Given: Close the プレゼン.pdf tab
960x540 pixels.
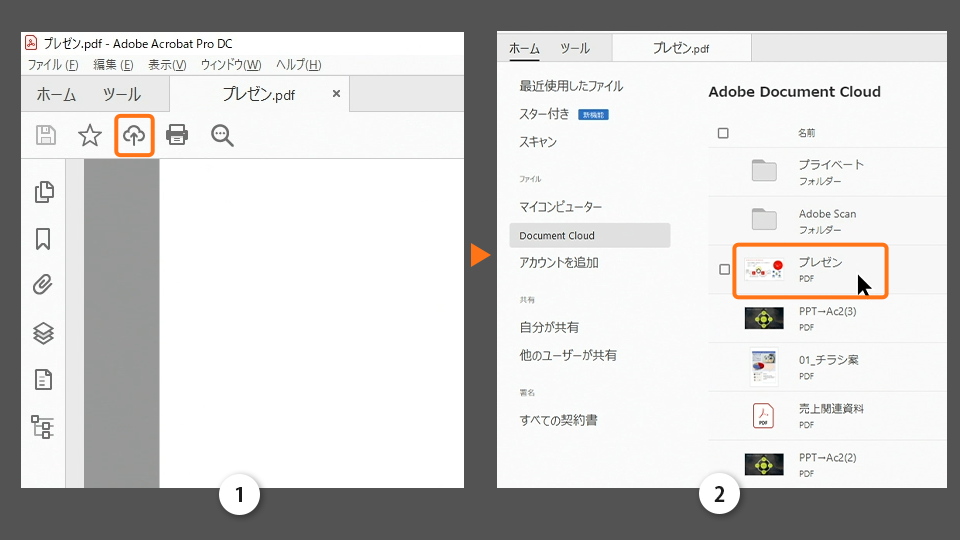Looking at the screenshot, I should click(336, 94).
